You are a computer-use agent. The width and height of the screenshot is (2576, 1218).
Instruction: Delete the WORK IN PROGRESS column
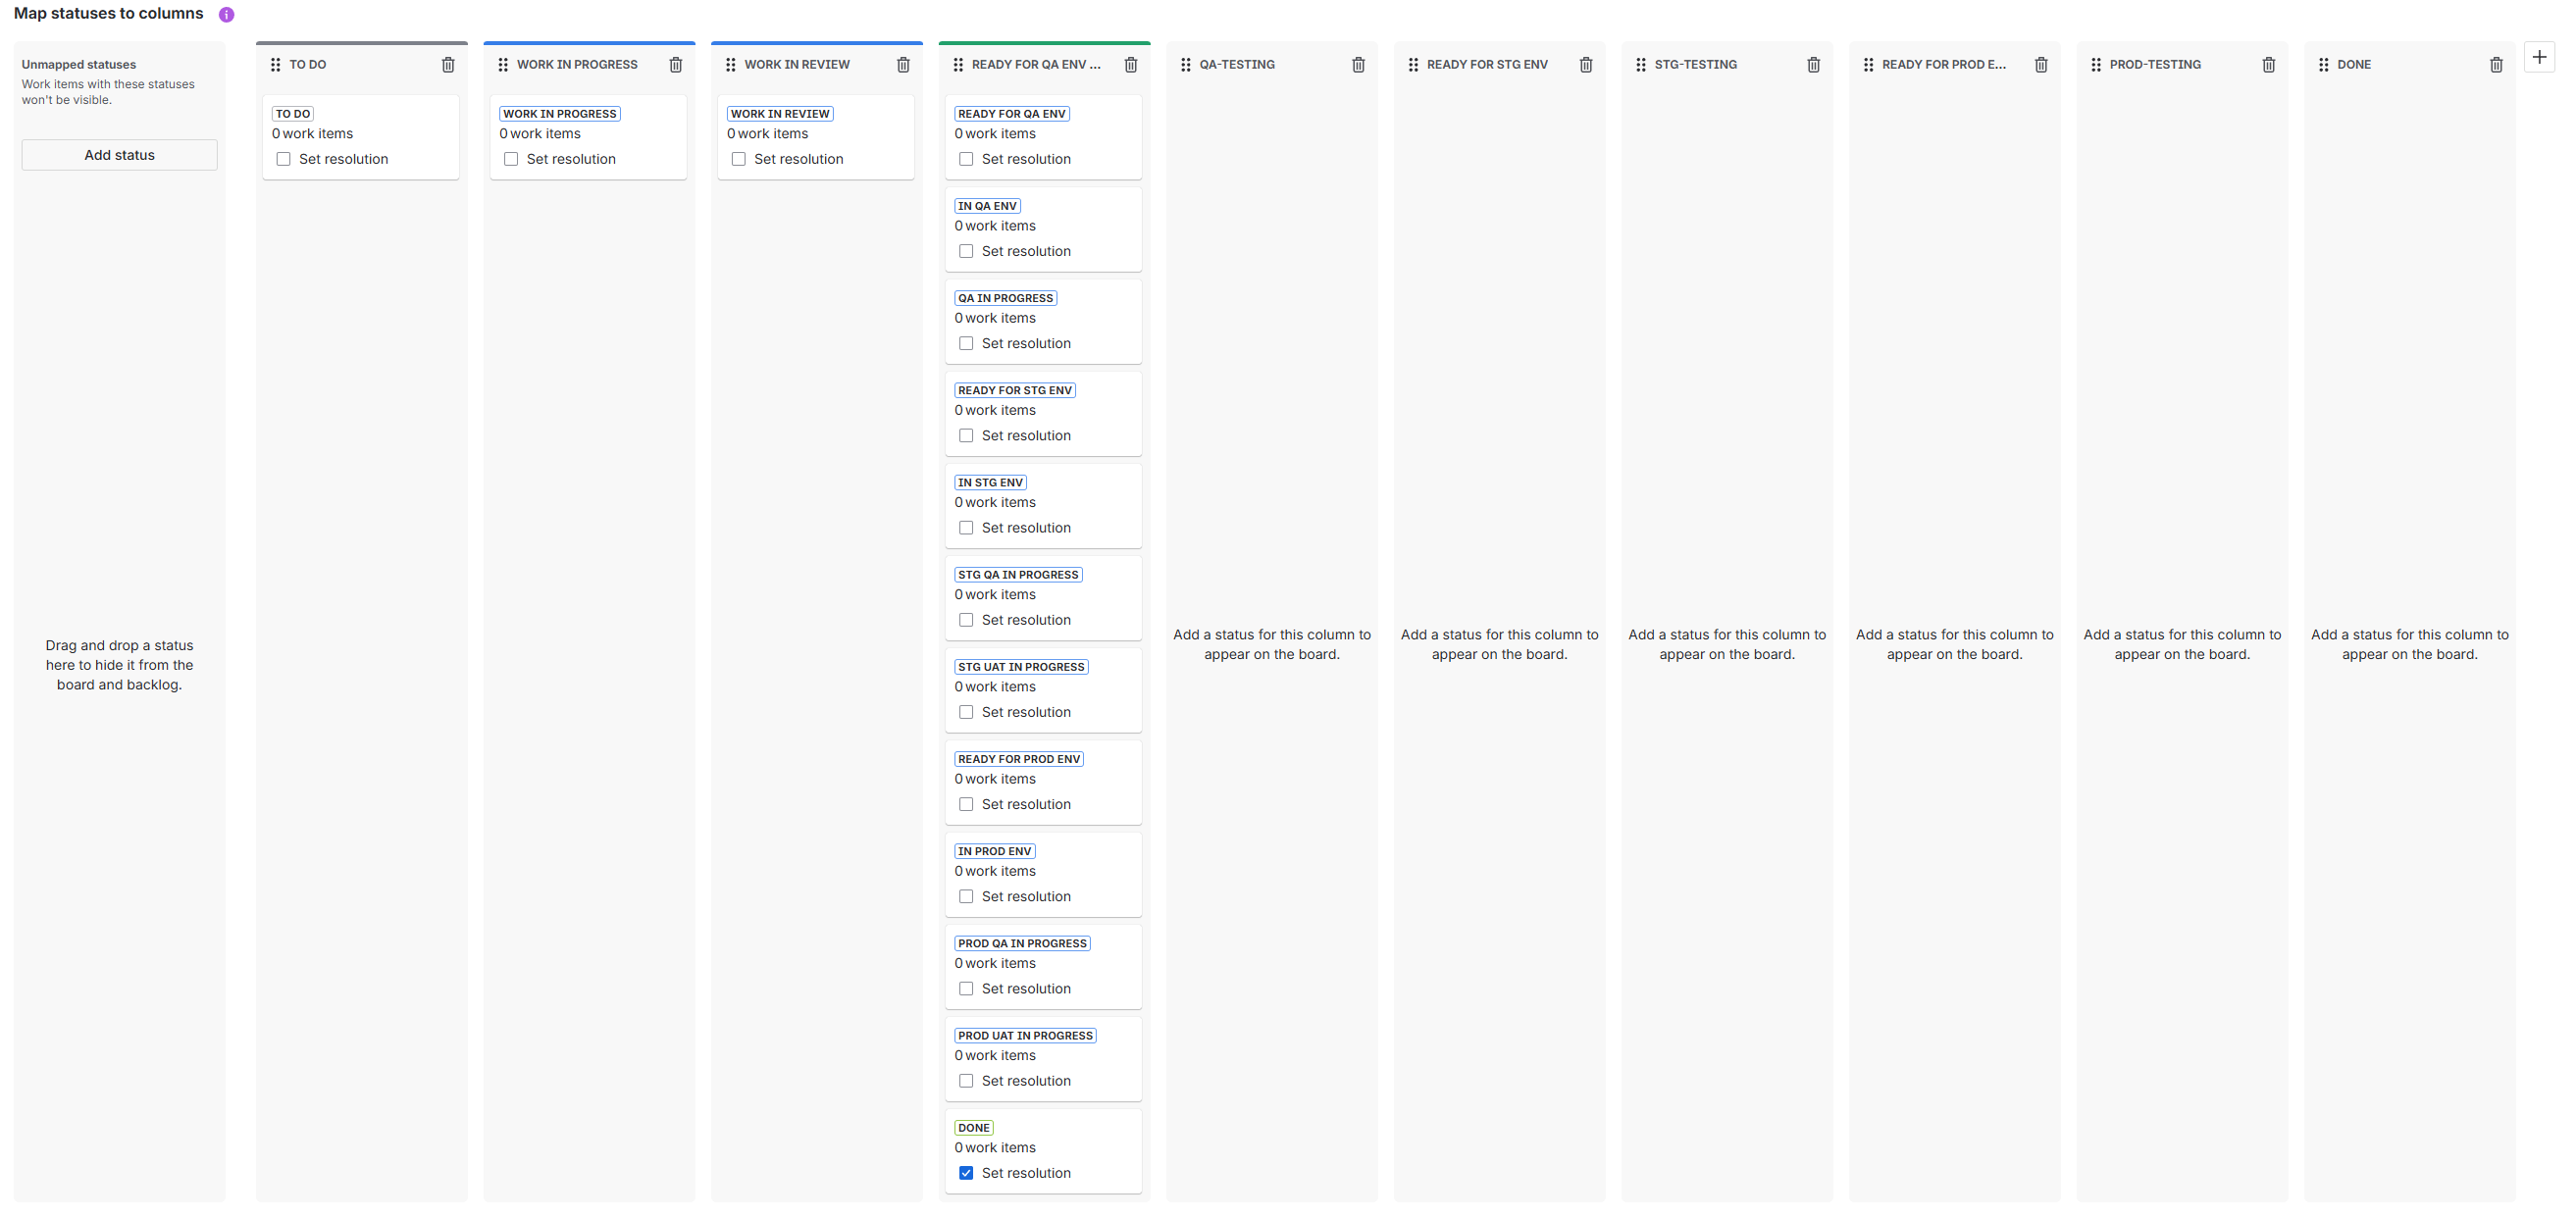(676, 65)
